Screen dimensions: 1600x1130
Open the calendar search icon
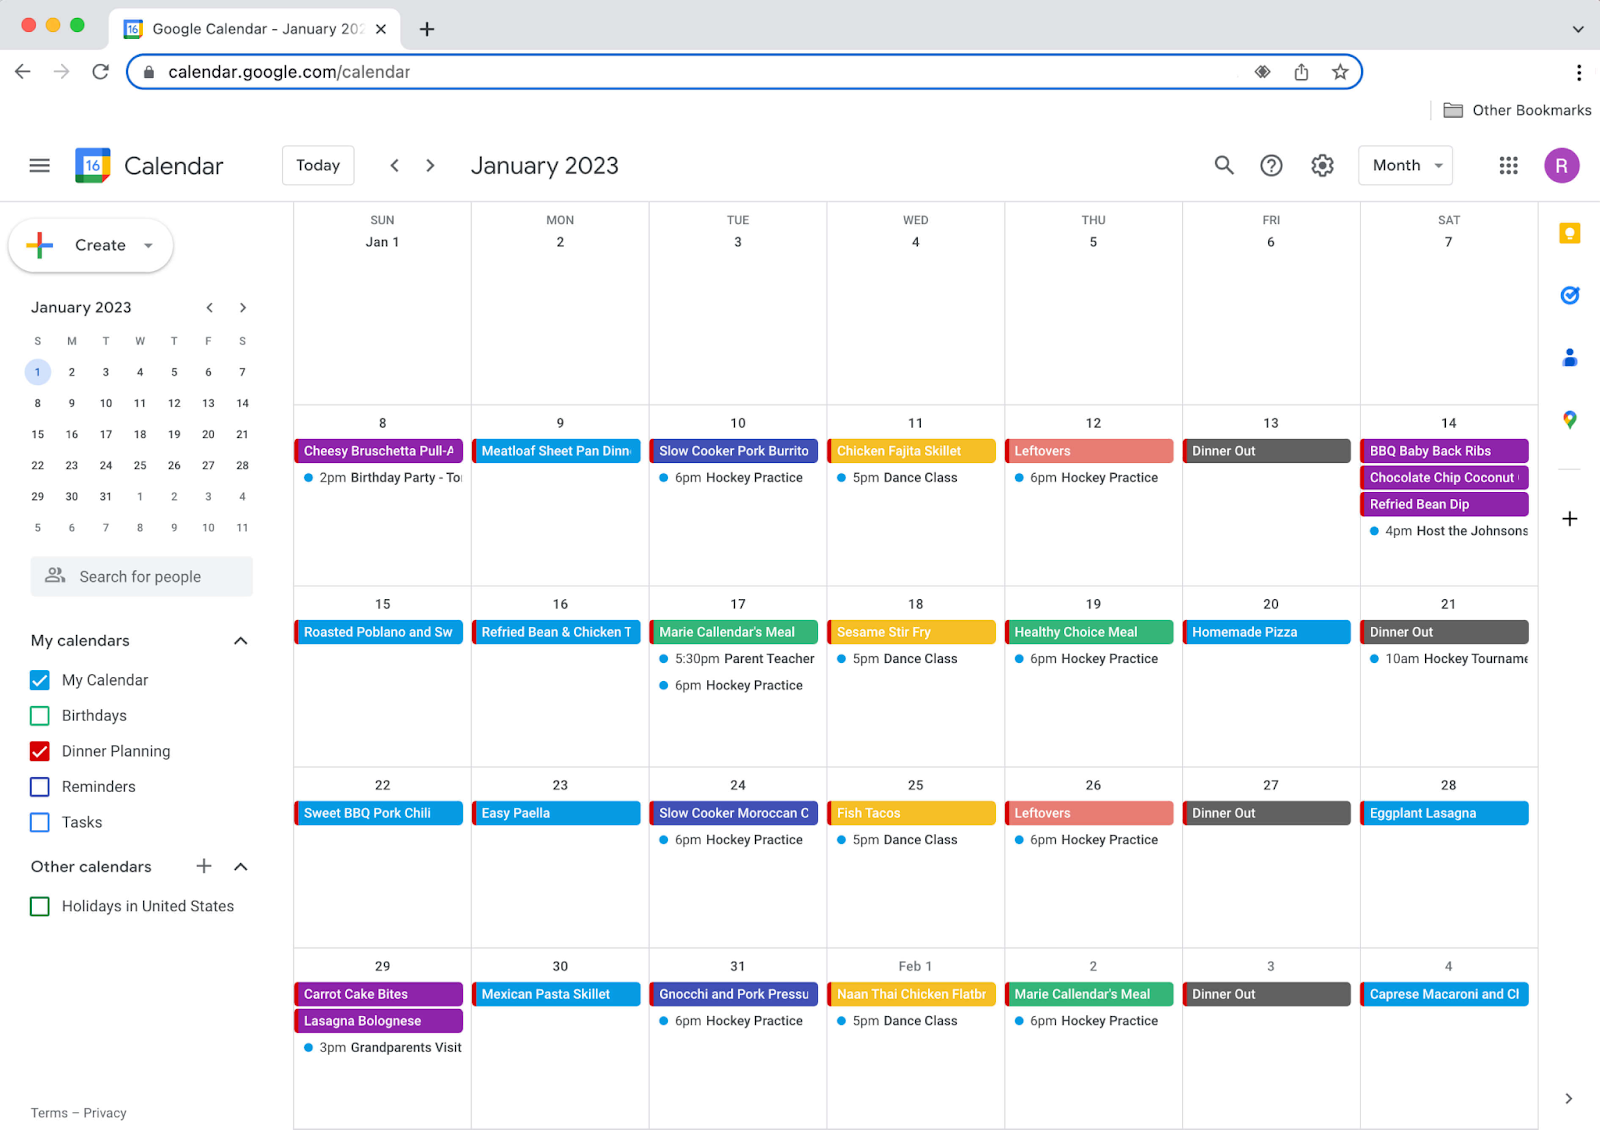pyautogui.click(x=1223, y=165)
